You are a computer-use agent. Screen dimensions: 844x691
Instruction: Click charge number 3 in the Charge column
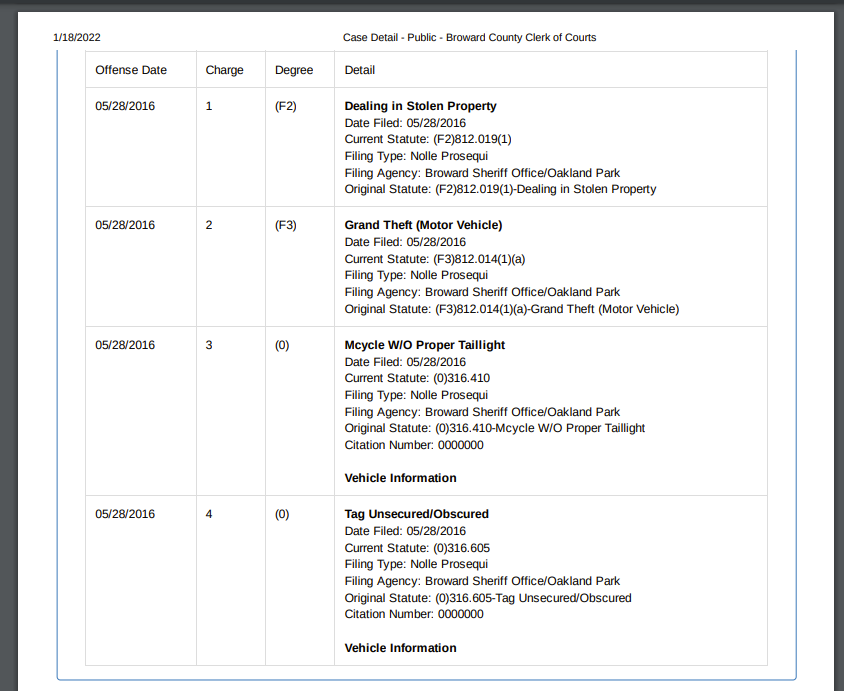[209, 345]
